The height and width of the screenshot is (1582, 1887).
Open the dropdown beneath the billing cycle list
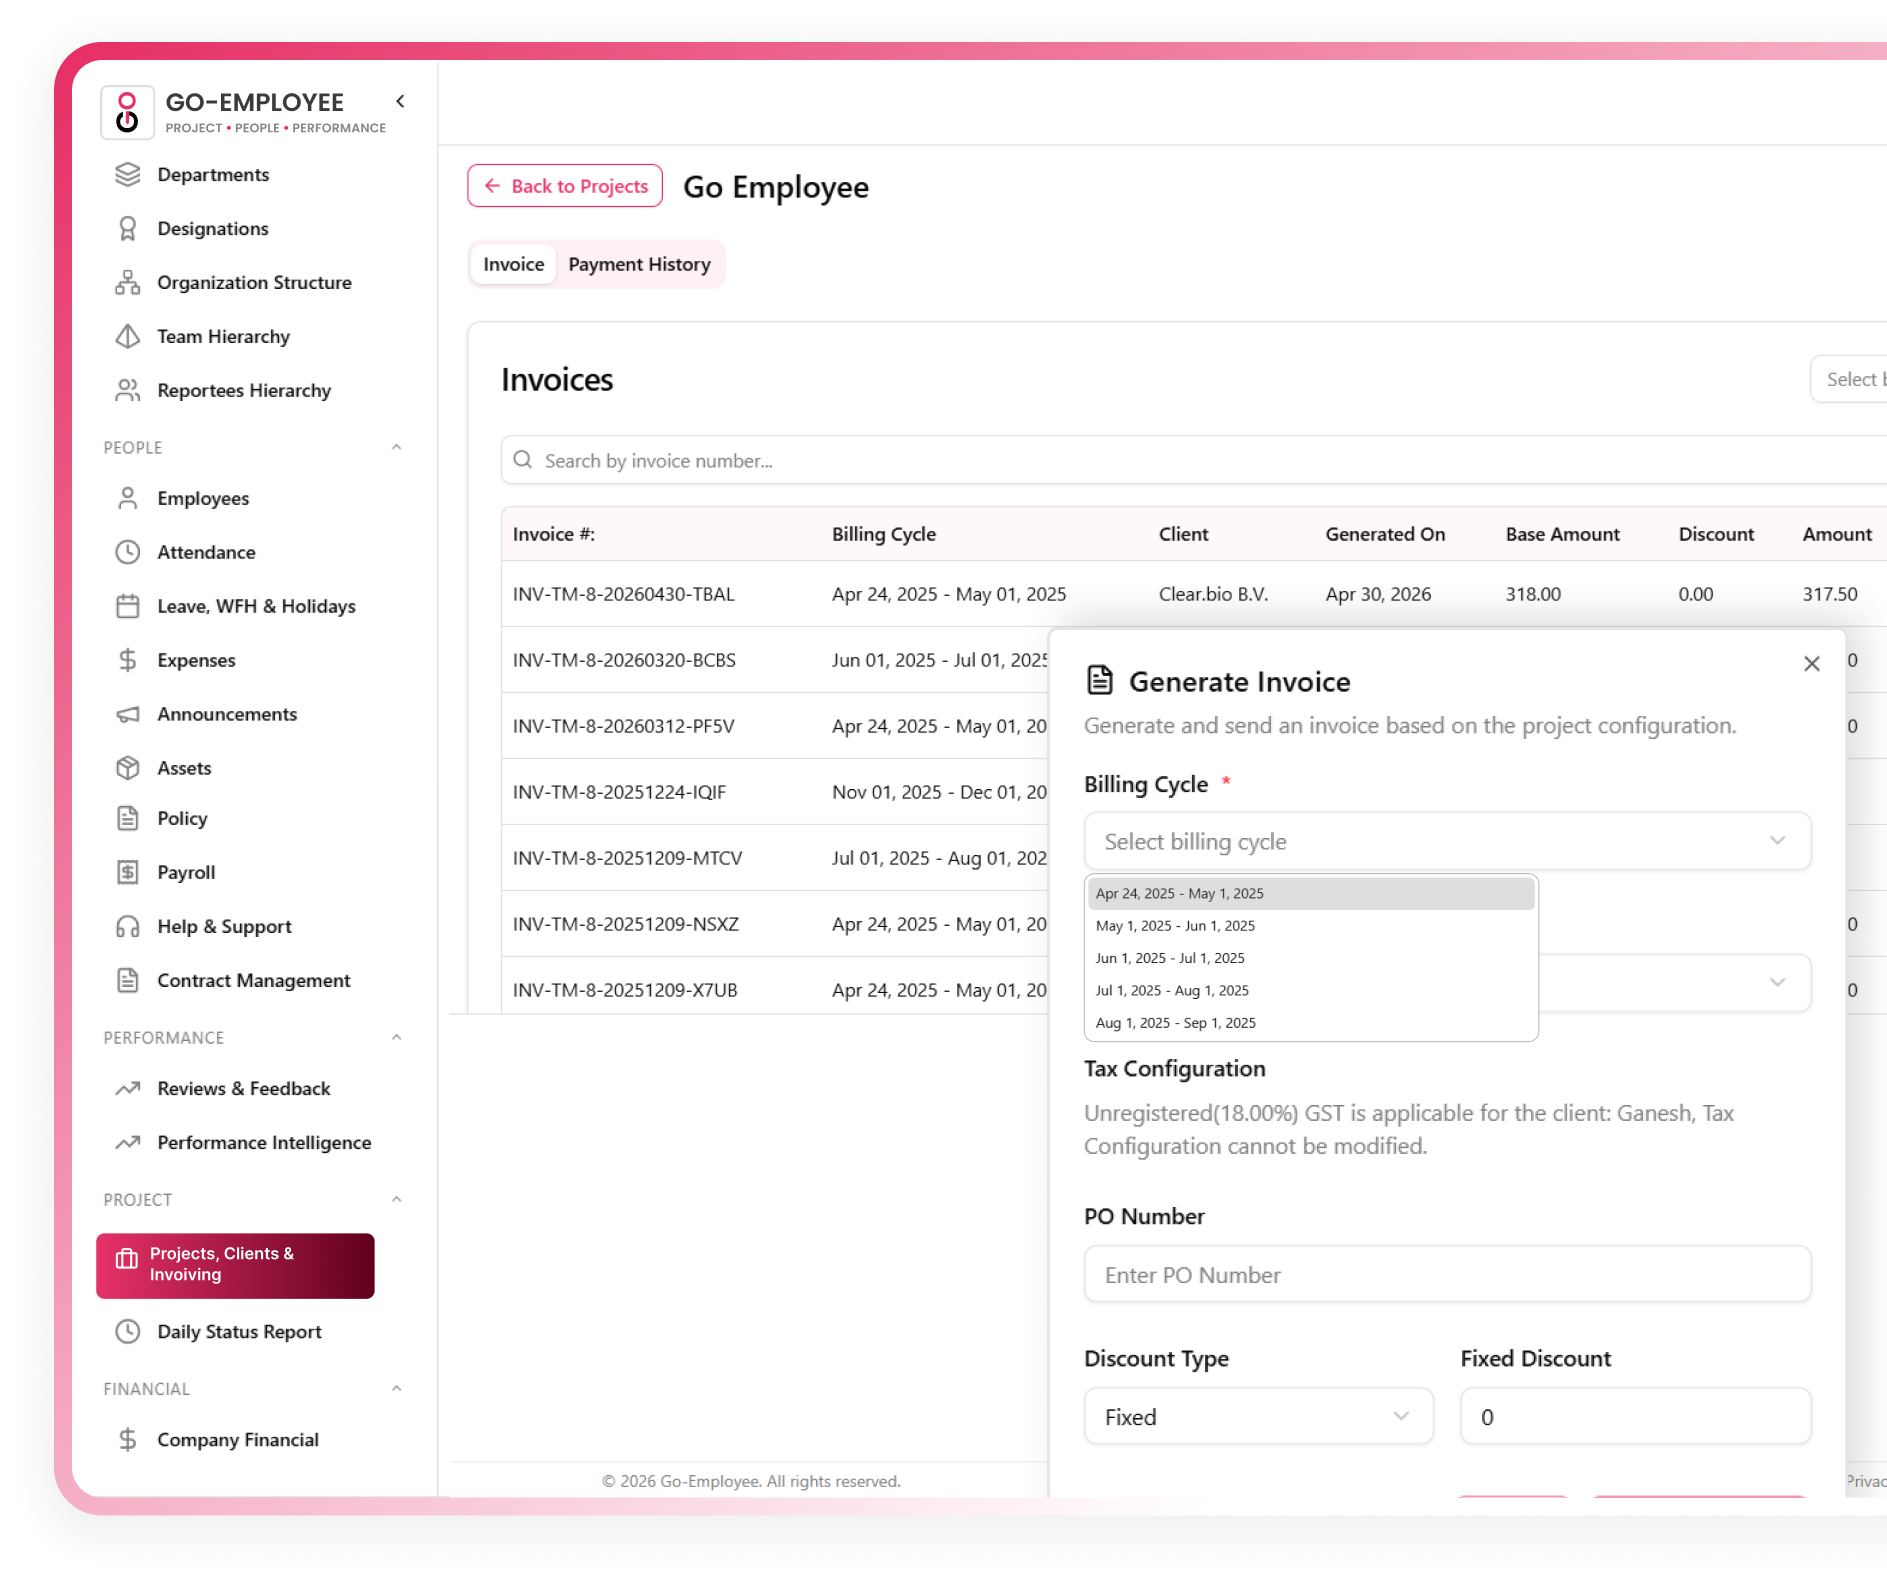(x=1675, y=983)
